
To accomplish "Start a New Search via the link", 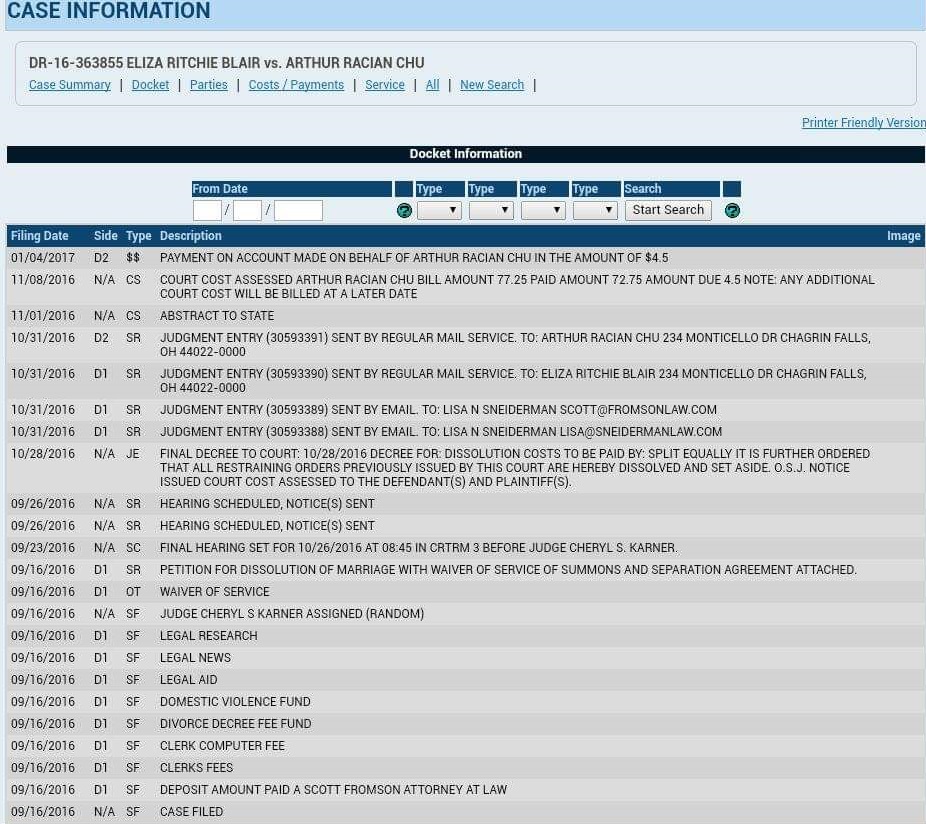I will pos(492,85).
